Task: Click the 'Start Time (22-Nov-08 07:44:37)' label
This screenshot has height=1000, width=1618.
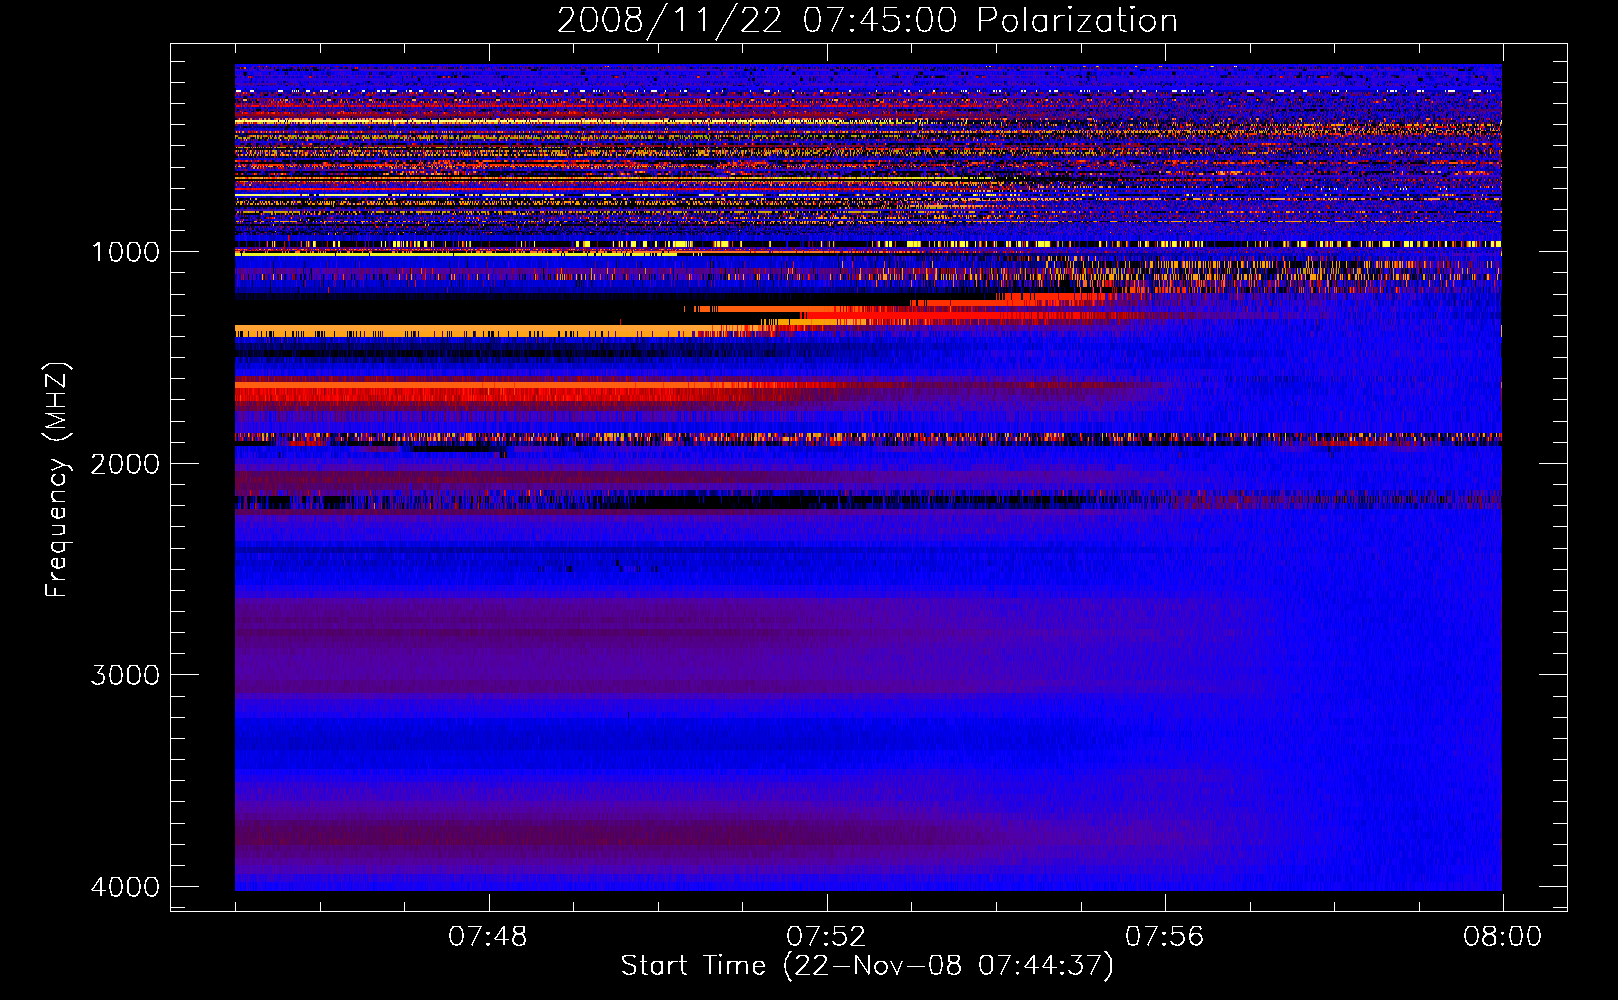Action: [x=867, y=965]
